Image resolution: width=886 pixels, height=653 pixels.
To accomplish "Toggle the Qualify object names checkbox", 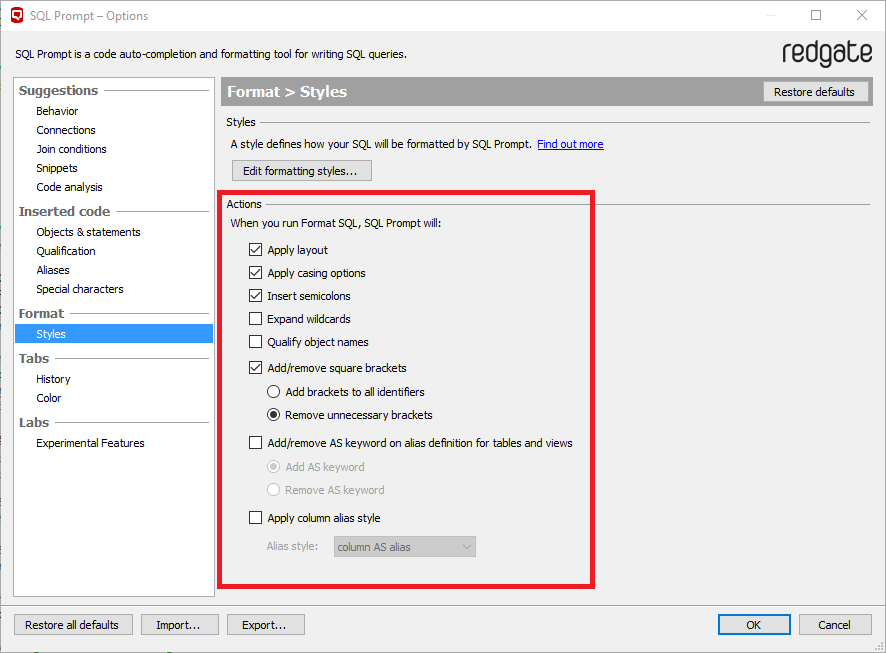I will [x=256, y=342].
